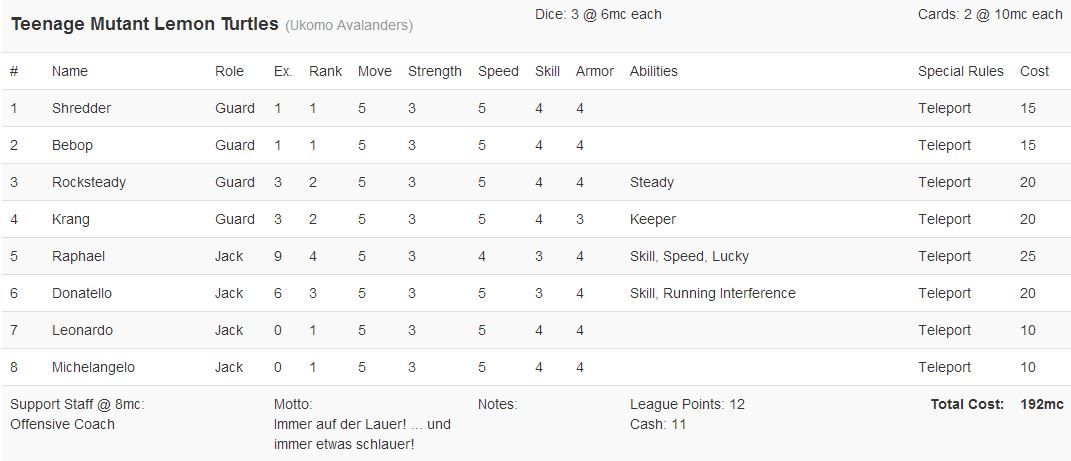Select the League Points: 12 text
This screenshot has width=1071, height=461.
point(687,404)
